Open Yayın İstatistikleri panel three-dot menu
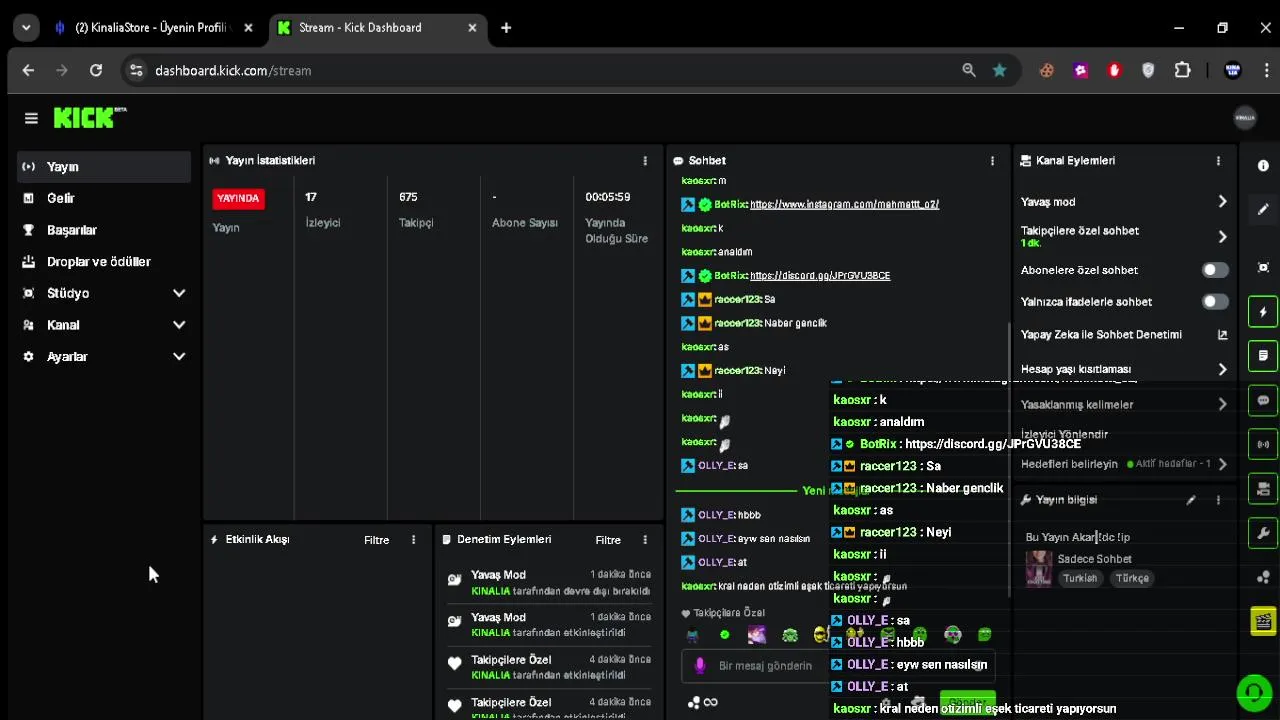 645,160
